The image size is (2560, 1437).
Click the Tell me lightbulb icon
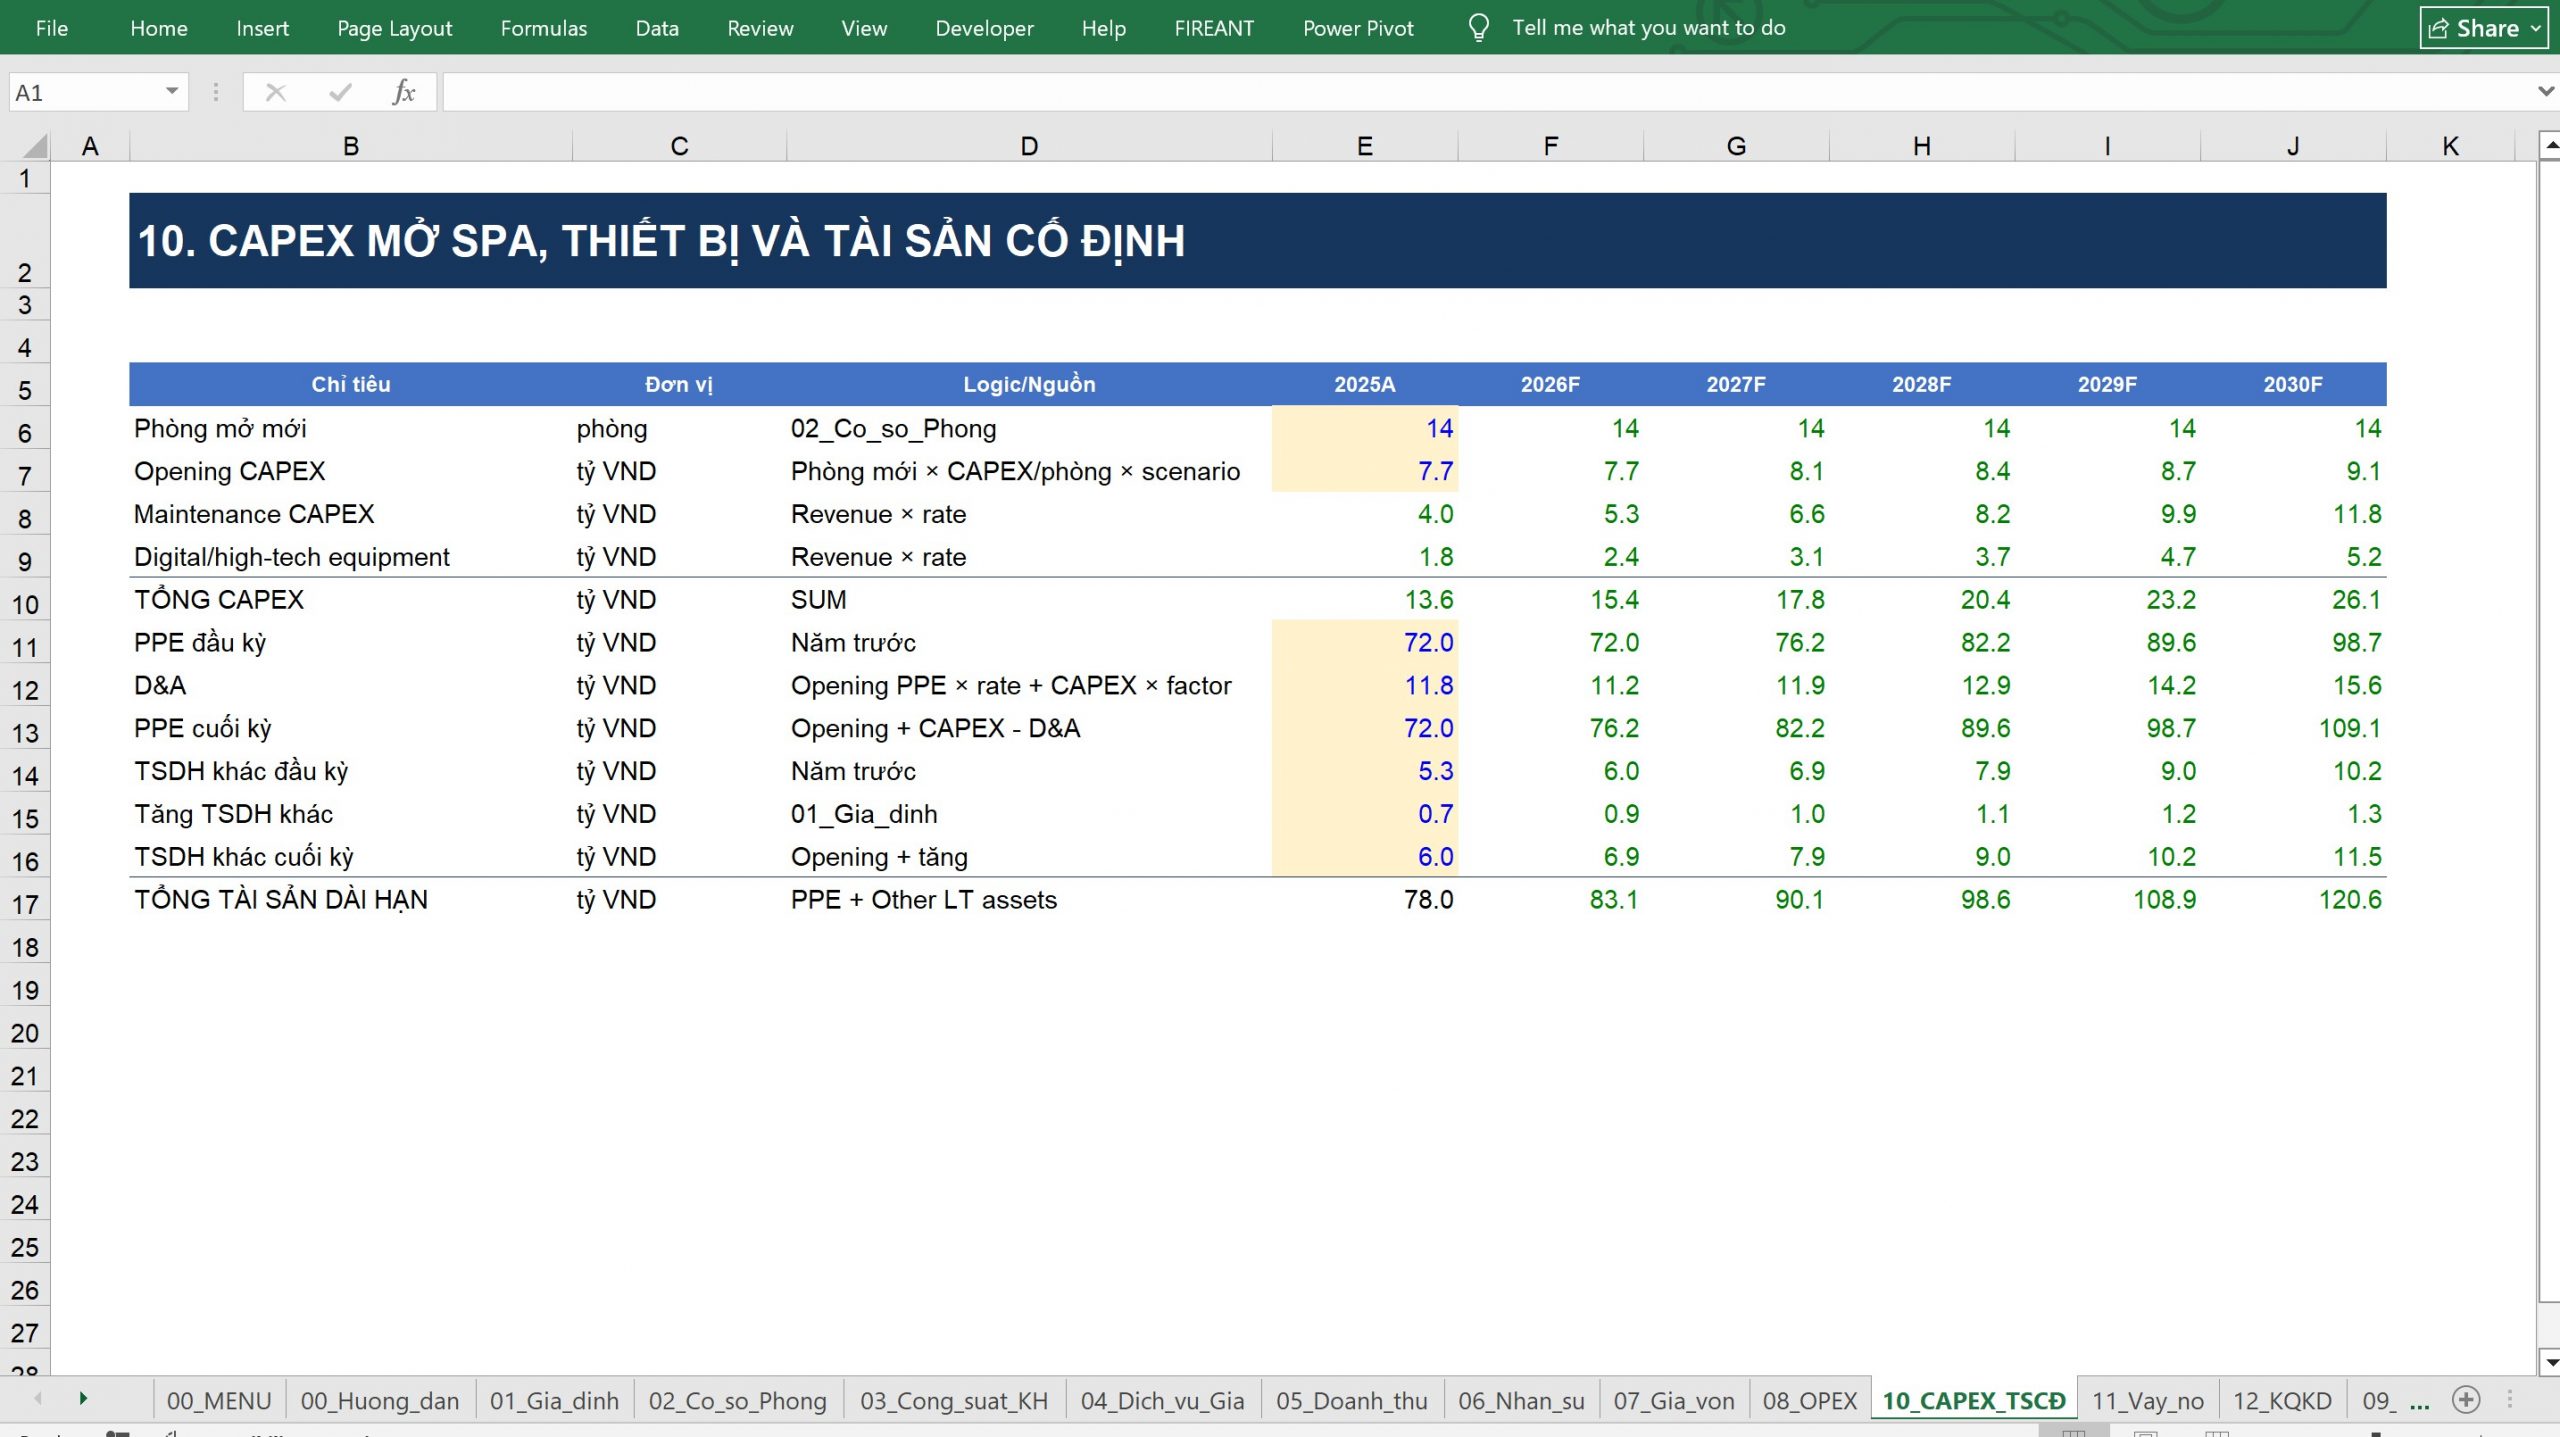pos(1478,28)
